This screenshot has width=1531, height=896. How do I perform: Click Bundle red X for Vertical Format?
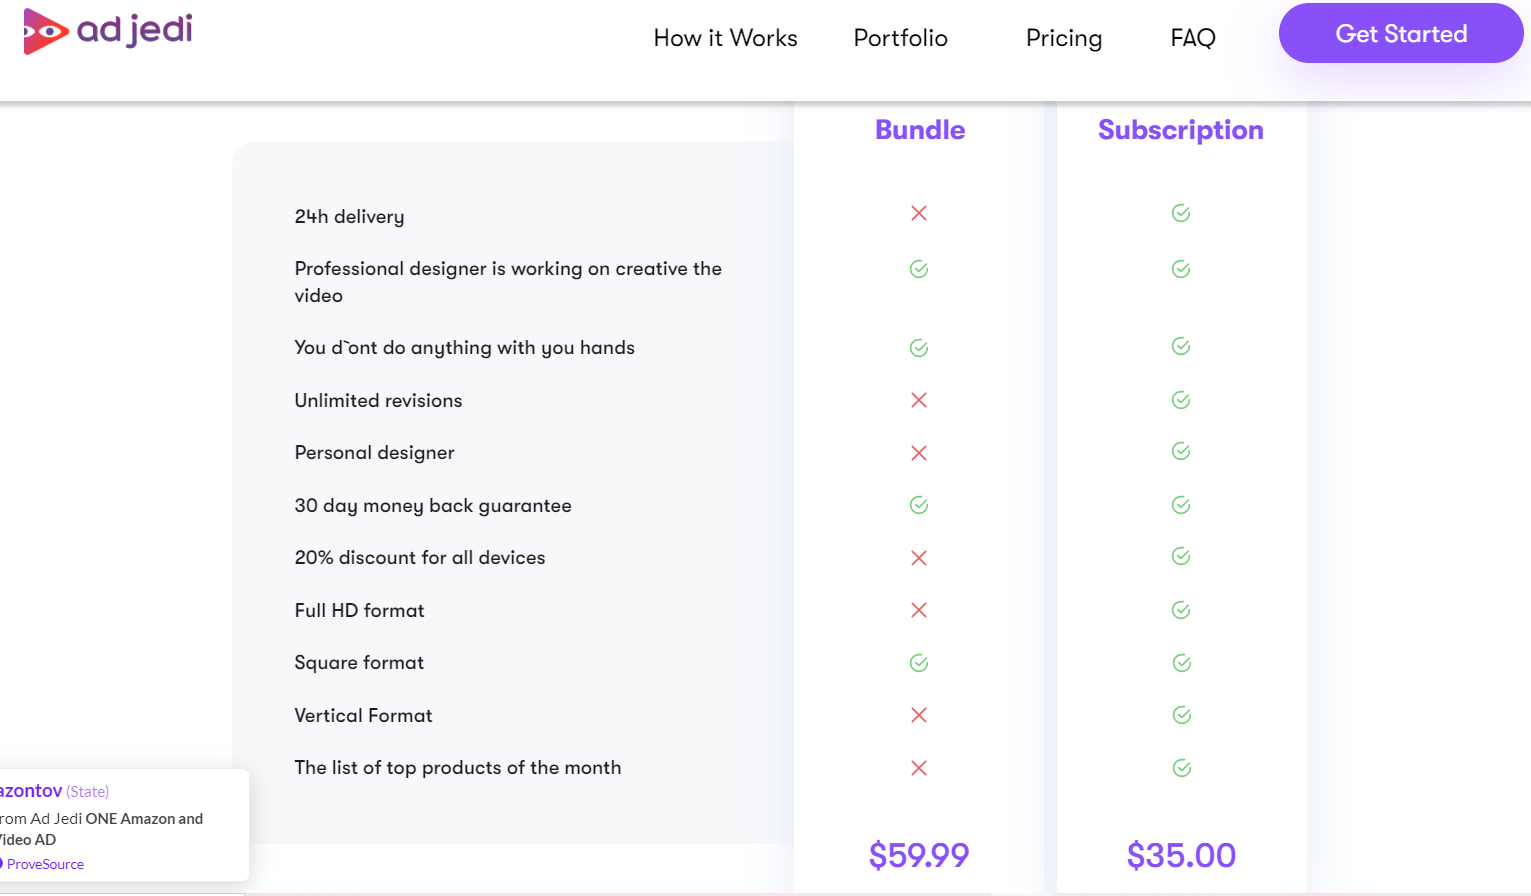pos(919,715)
